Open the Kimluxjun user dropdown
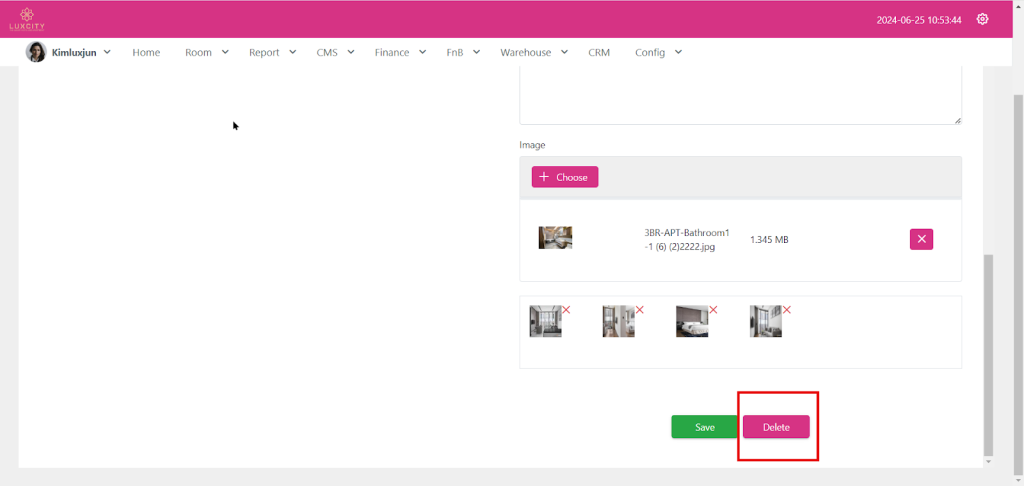 pyautogui.click(x=81, y=52)
